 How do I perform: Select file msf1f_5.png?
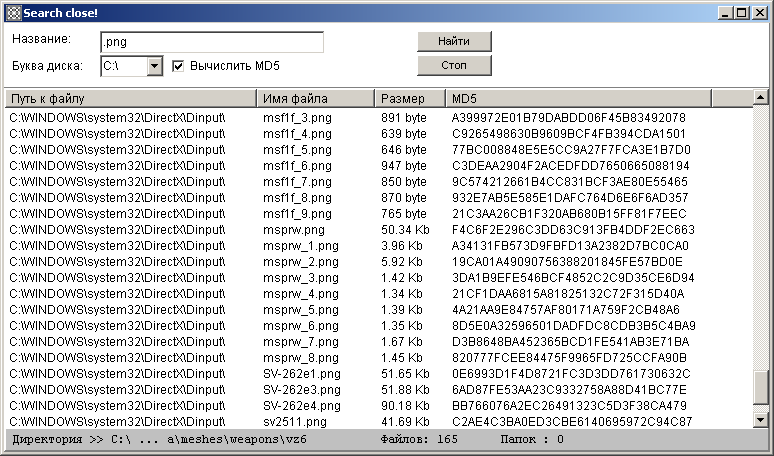[297, 150]
